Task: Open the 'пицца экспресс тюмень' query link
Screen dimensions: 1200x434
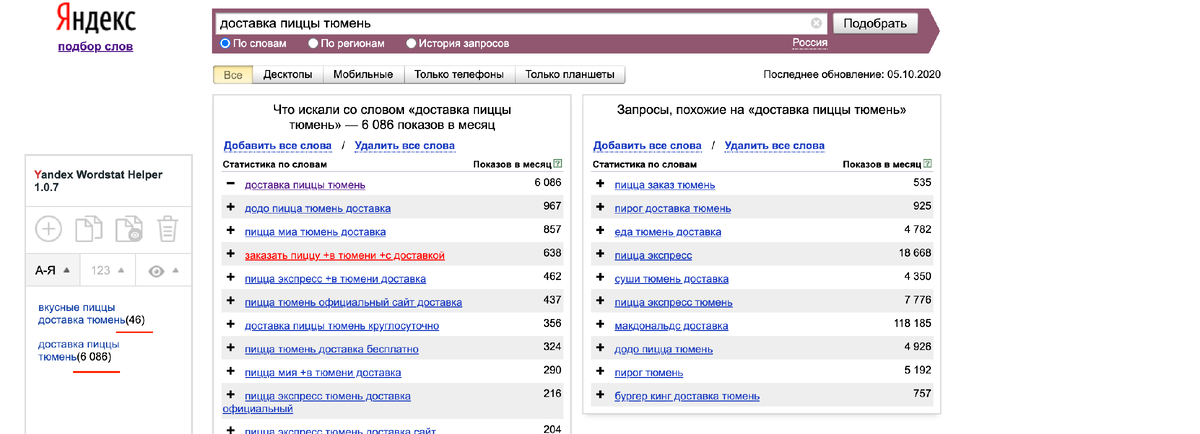Action: (x=673, y=302)
